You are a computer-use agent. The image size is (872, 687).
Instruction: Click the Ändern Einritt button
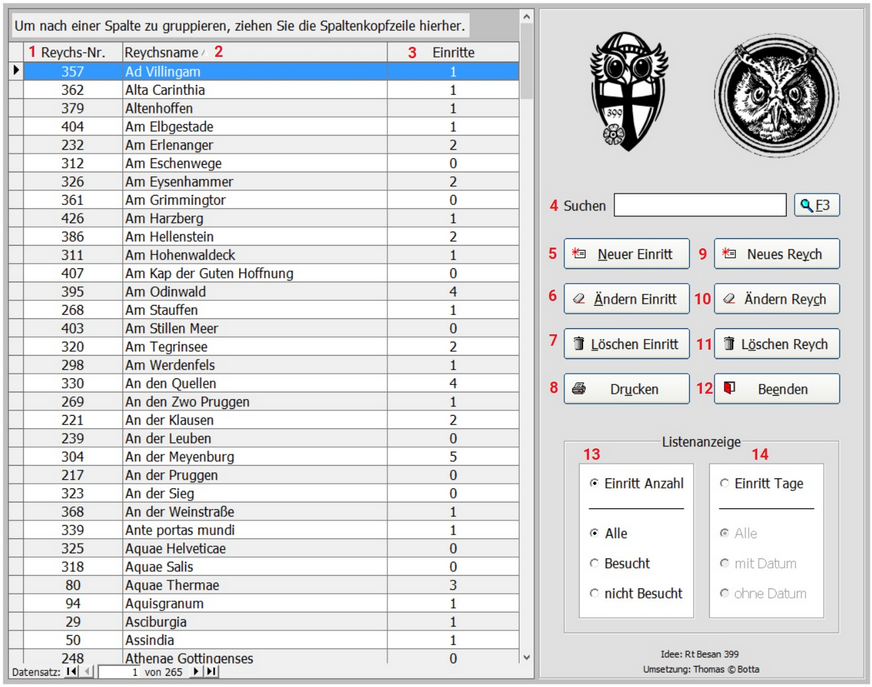tap(627, 299)
